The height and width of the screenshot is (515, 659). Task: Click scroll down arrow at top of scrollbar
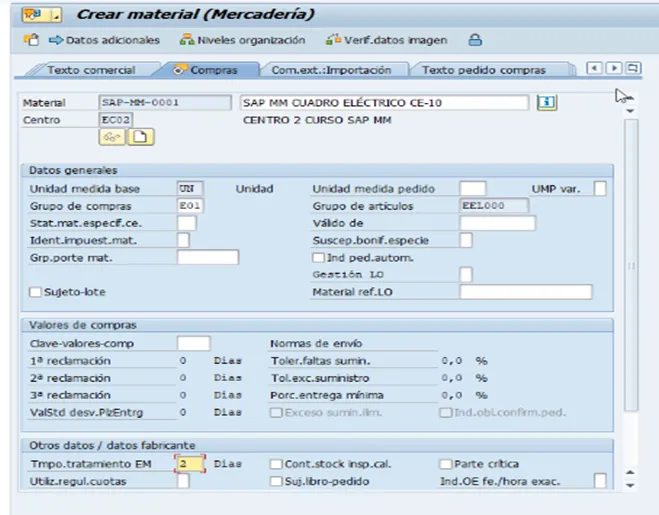pyautogui.click(x=630, y=111)
